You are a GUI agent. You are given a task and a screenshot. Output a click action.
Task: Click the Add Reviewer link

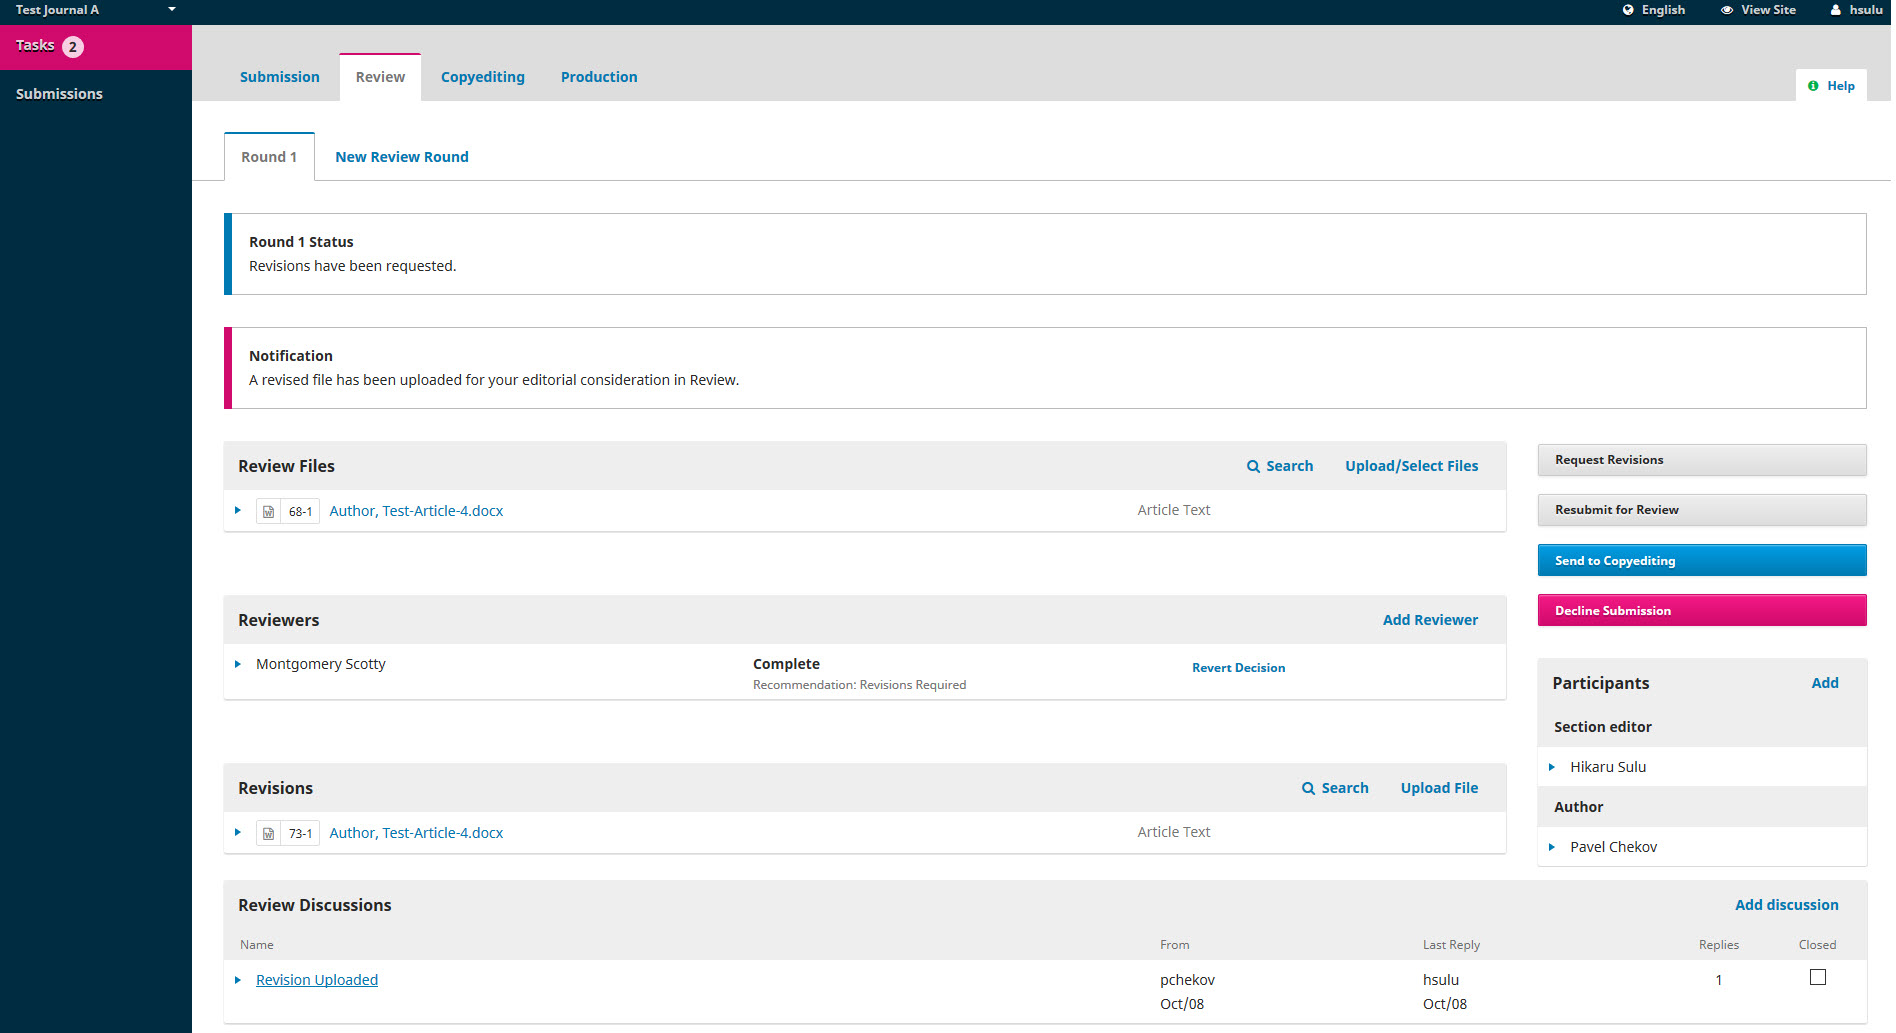1430,619
